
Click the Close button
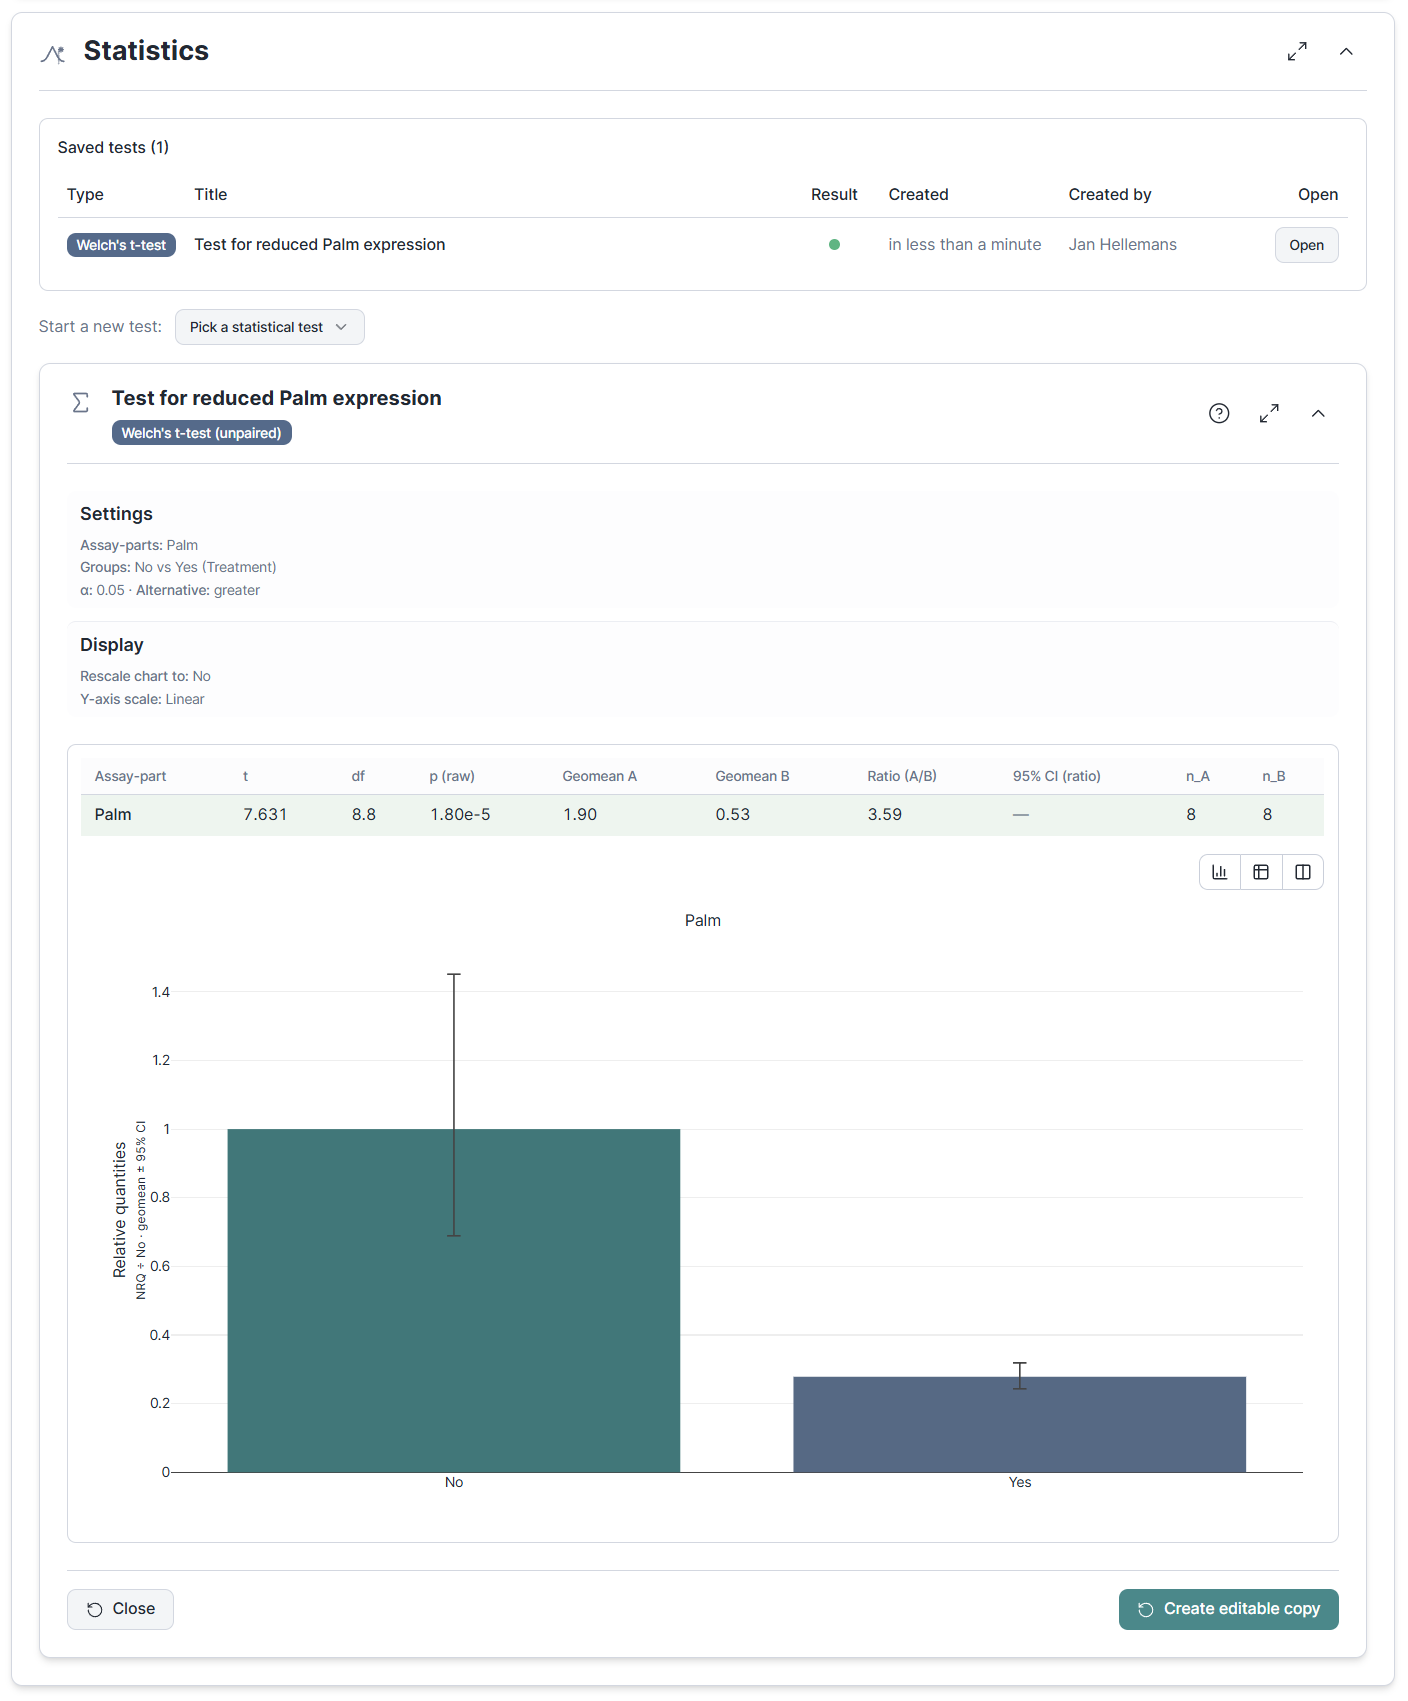(120, 1609)
